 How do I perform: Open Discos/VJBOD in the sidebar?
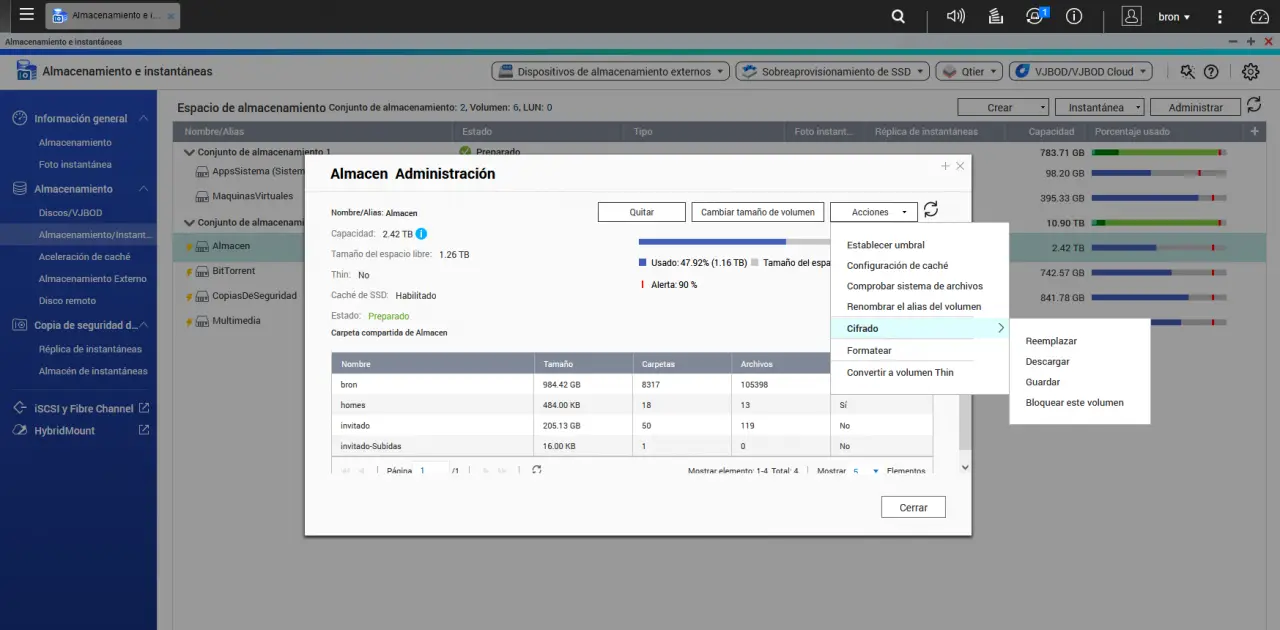70,213
